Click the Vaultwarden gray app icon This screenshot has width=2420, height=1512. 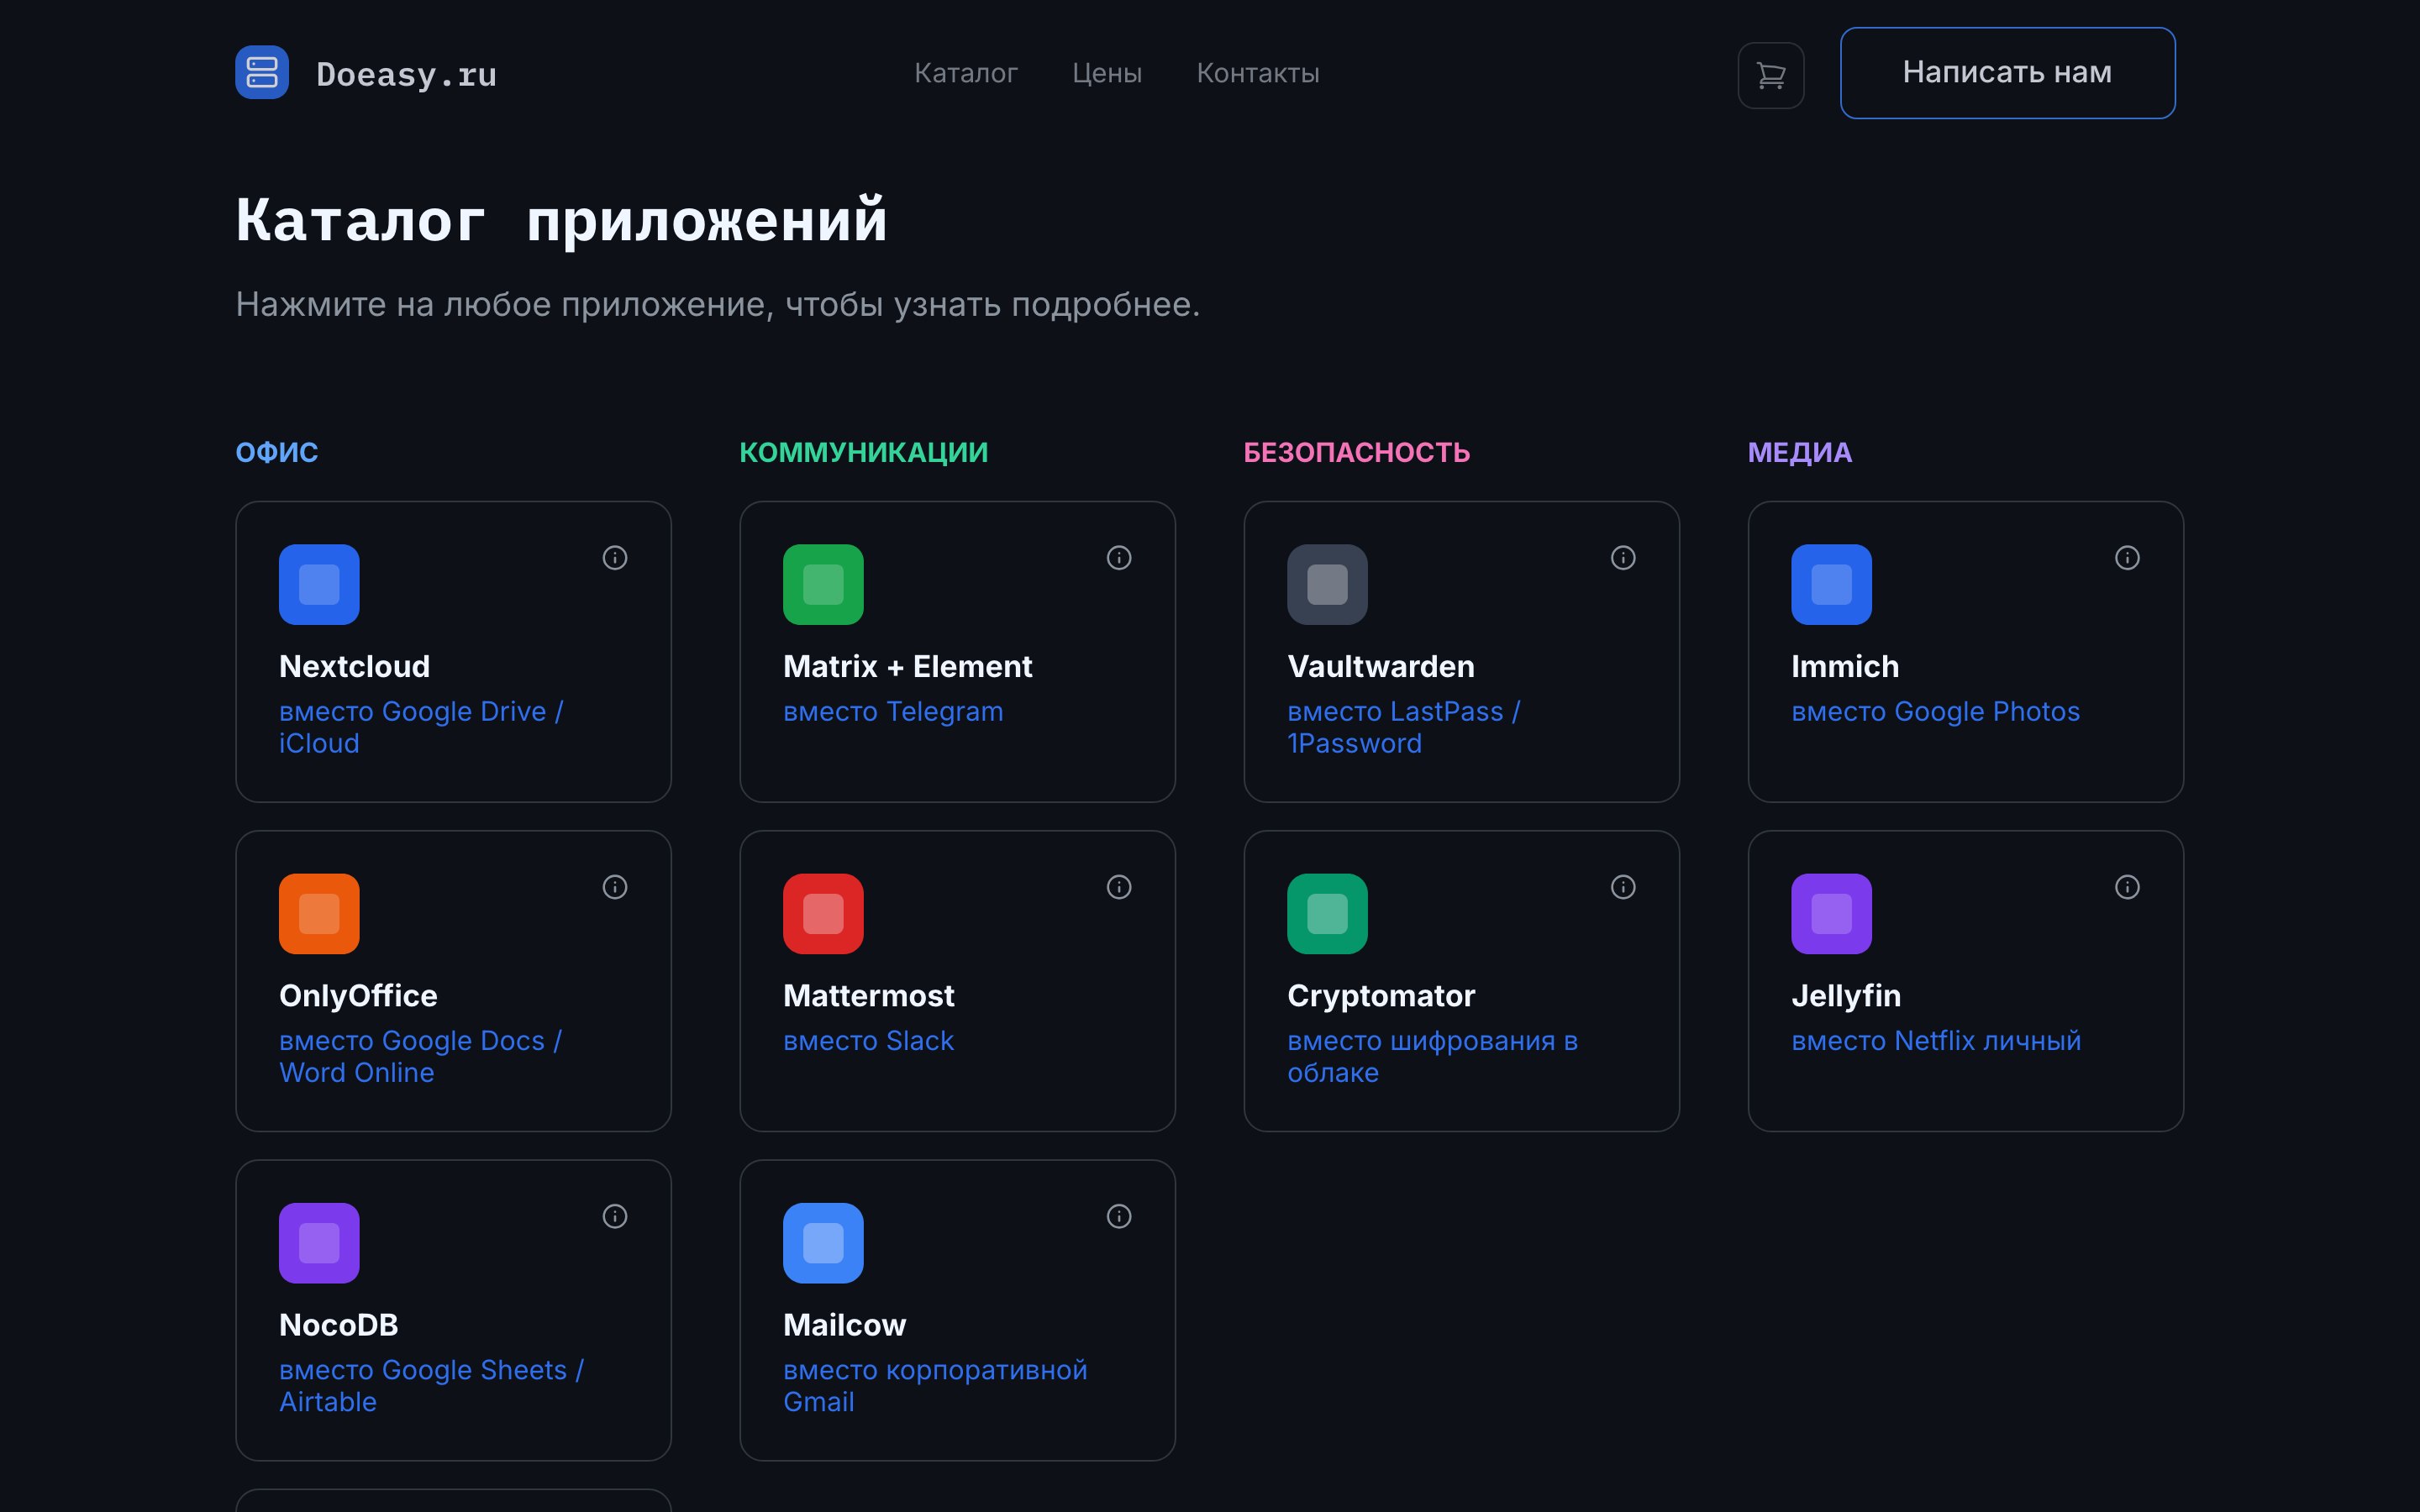pyautogui.click(x=1327, y=584)
